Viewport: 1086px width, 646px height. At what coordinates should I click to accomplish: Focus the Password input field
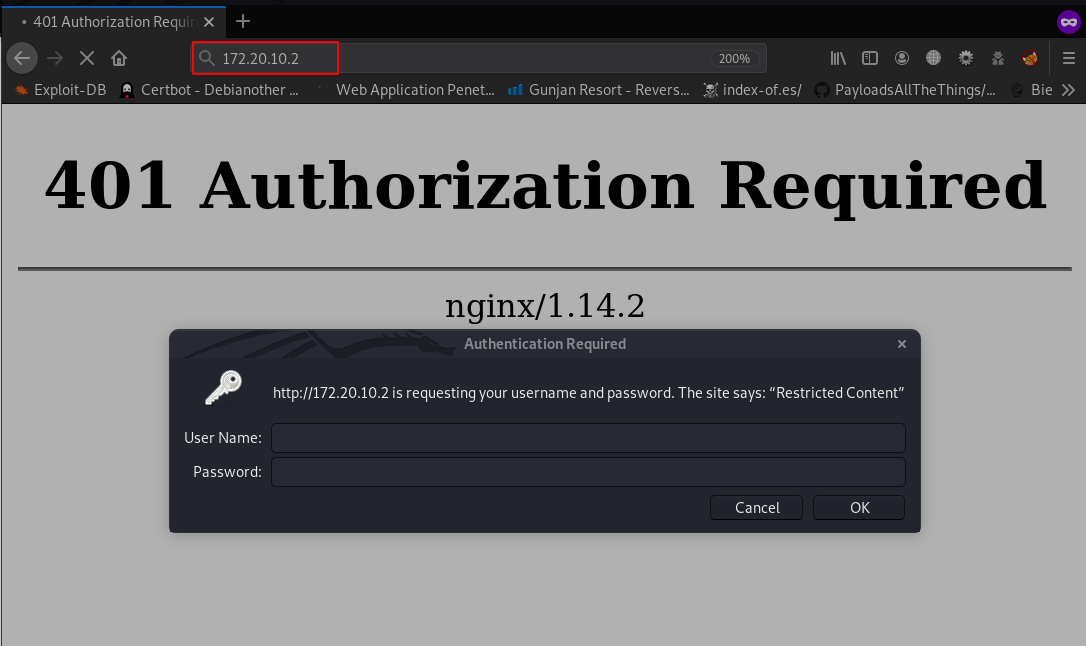(x=588, y=472)
